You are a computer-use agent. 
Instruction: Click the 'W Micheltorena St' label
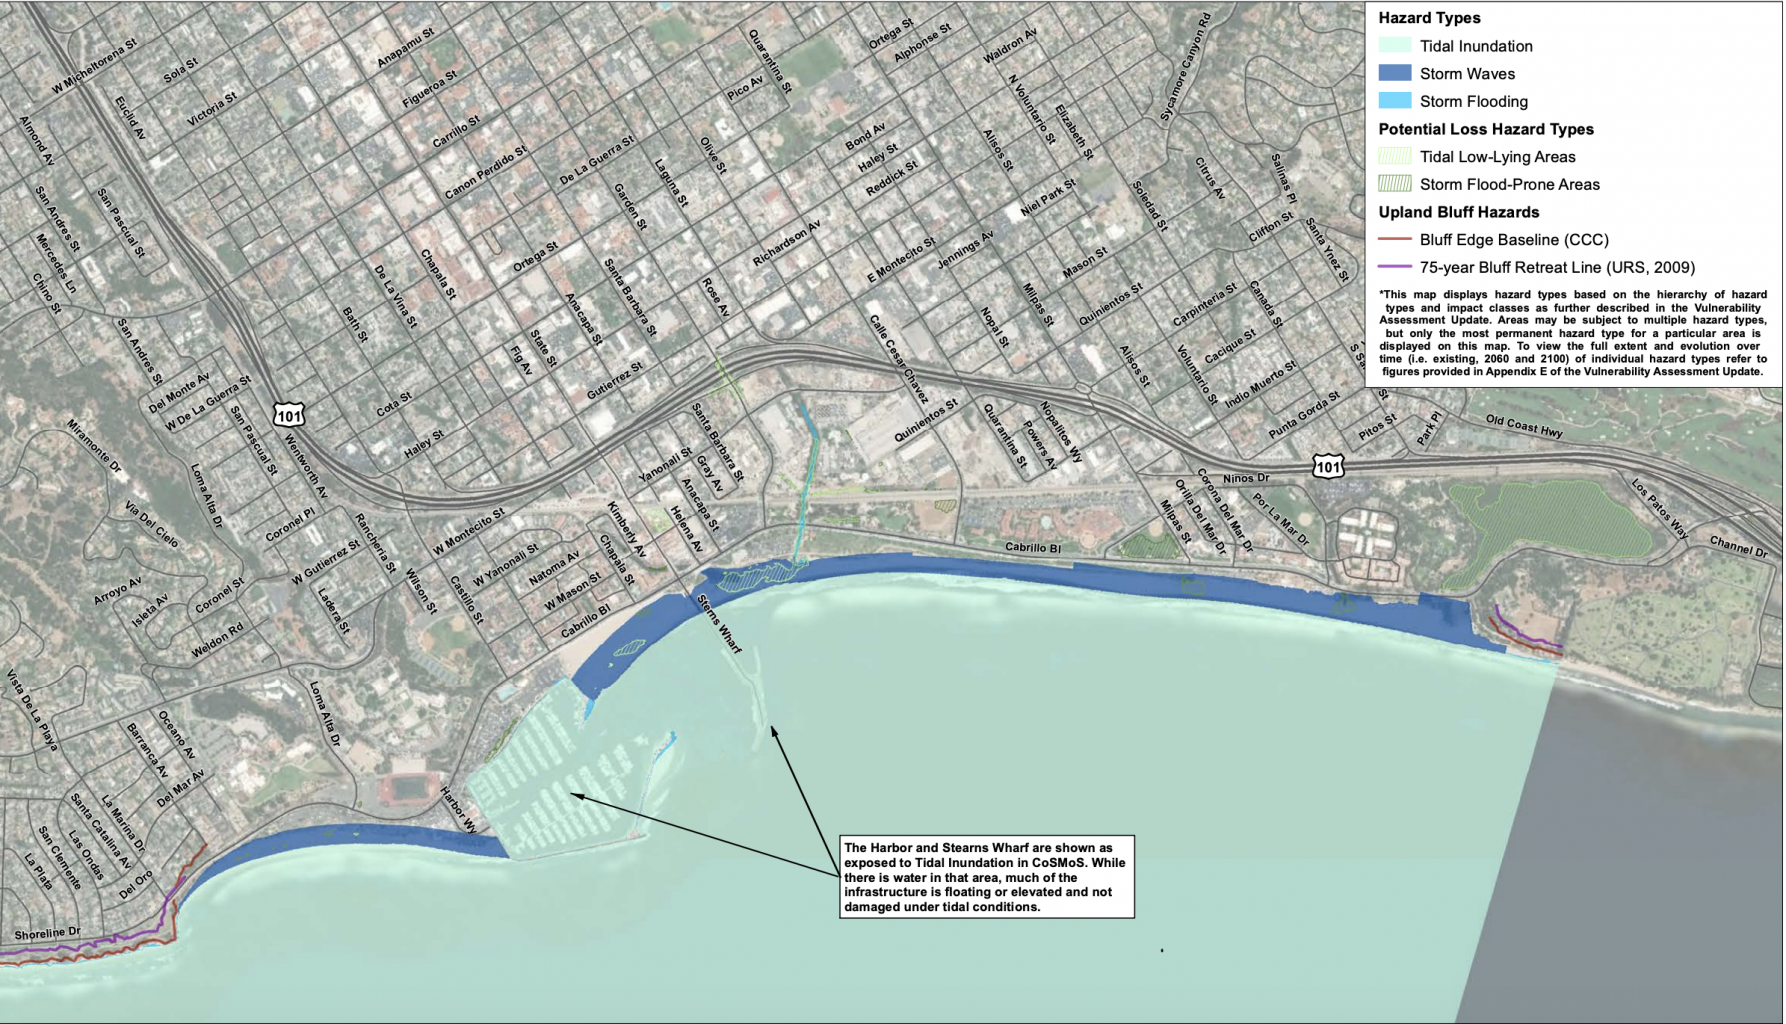point(94,68)
